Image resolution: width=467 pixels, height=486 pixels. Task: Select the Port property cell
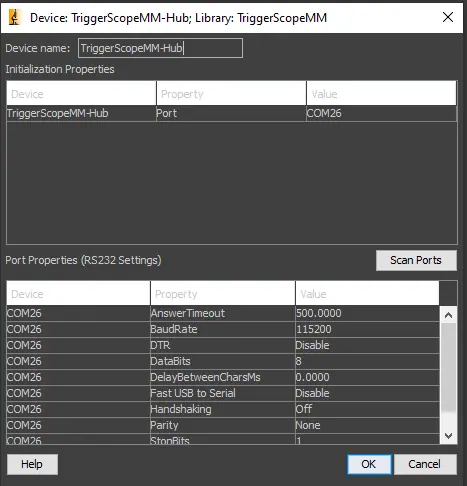tap(231, 113)
